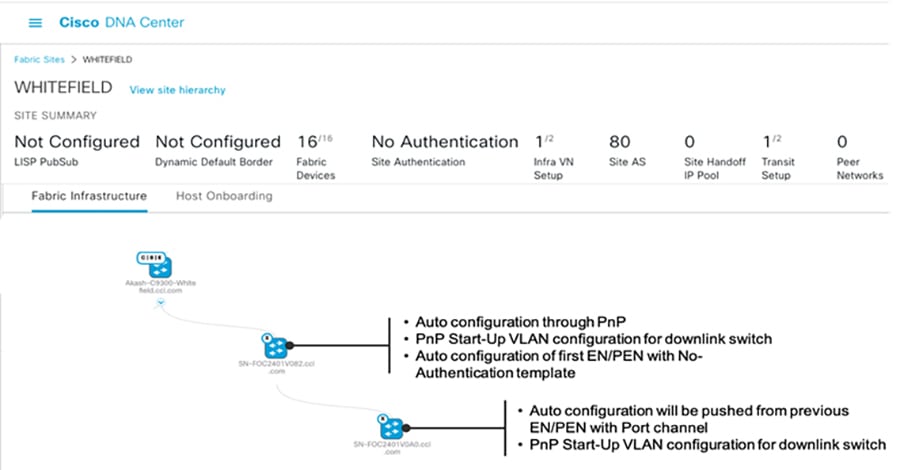Open the Infra VN Setup summary
This screenshot has width=900, height=470.
pyautogui.click(x=553, y=157)
